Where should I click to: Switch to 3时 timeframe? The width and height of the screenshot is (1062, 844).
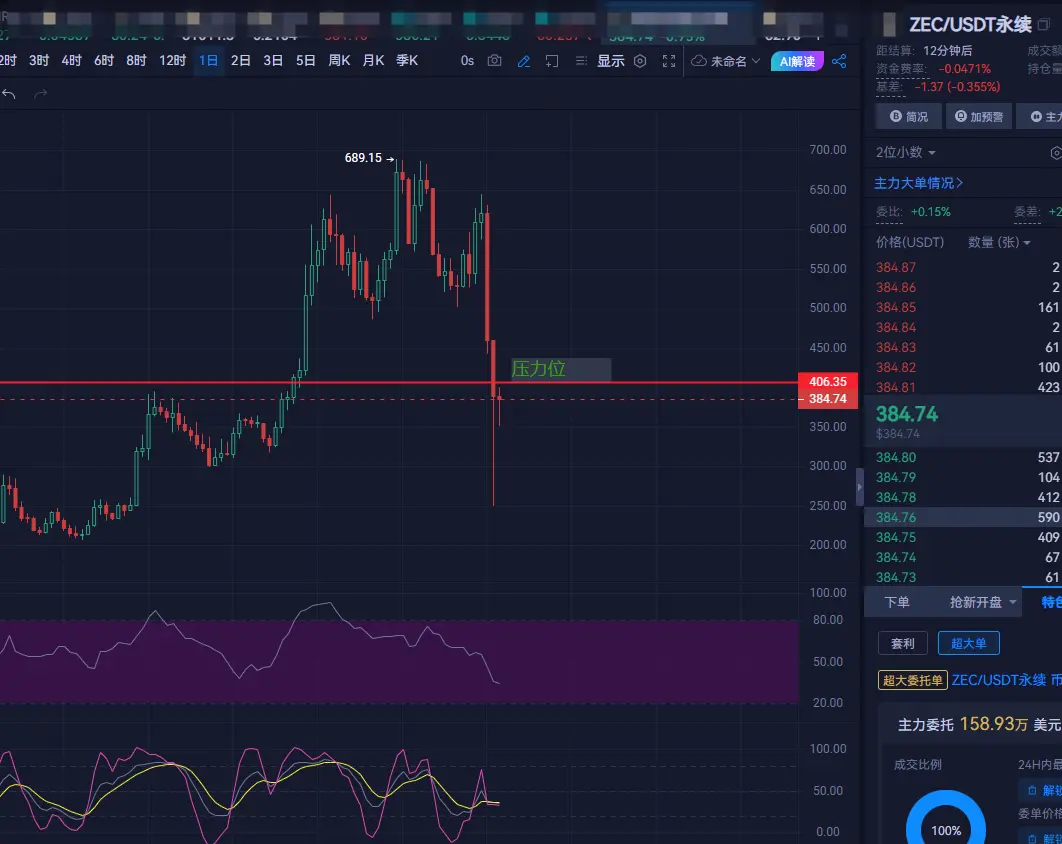point(39,61)
